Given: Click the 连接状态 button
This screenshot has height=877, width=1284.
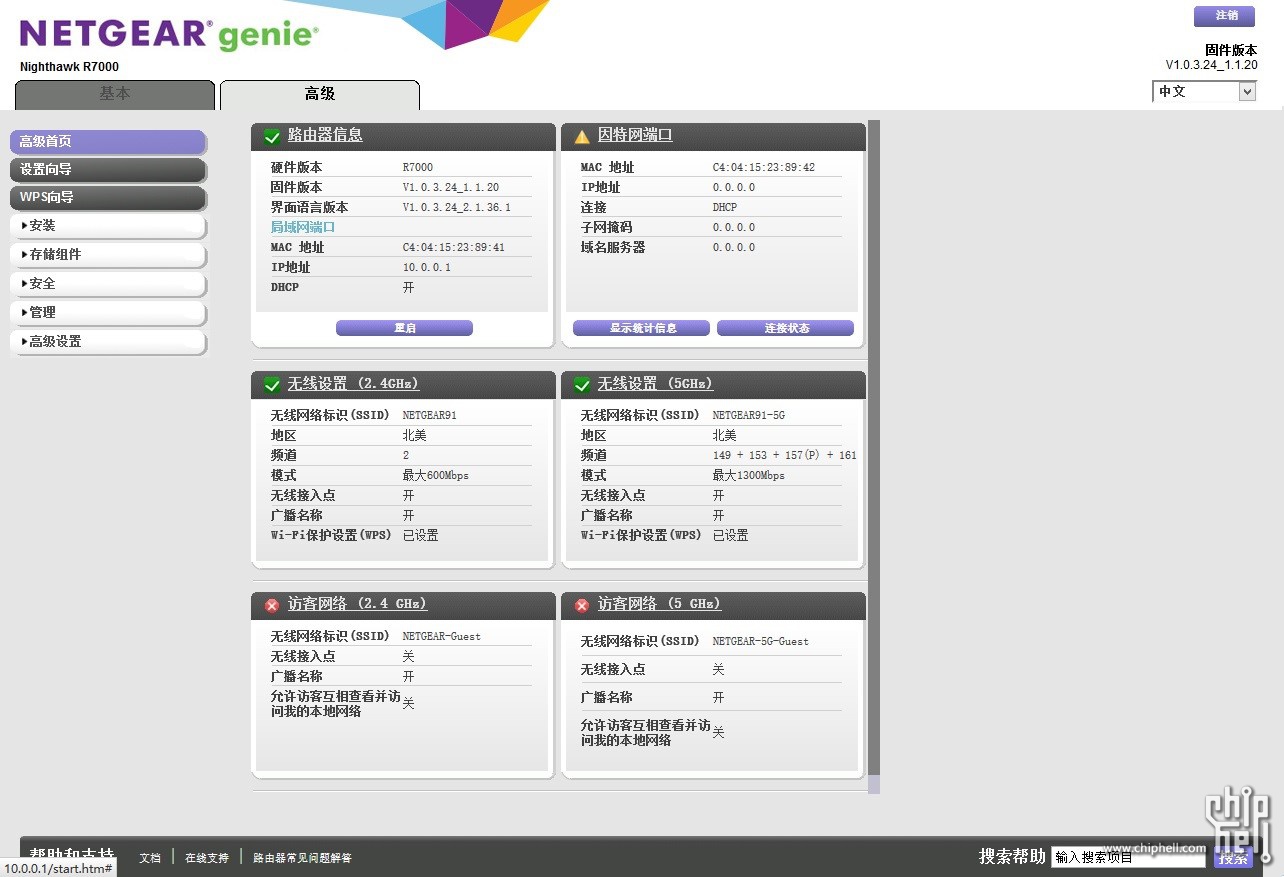Looking at the screenshot, I should click(785, 328).
